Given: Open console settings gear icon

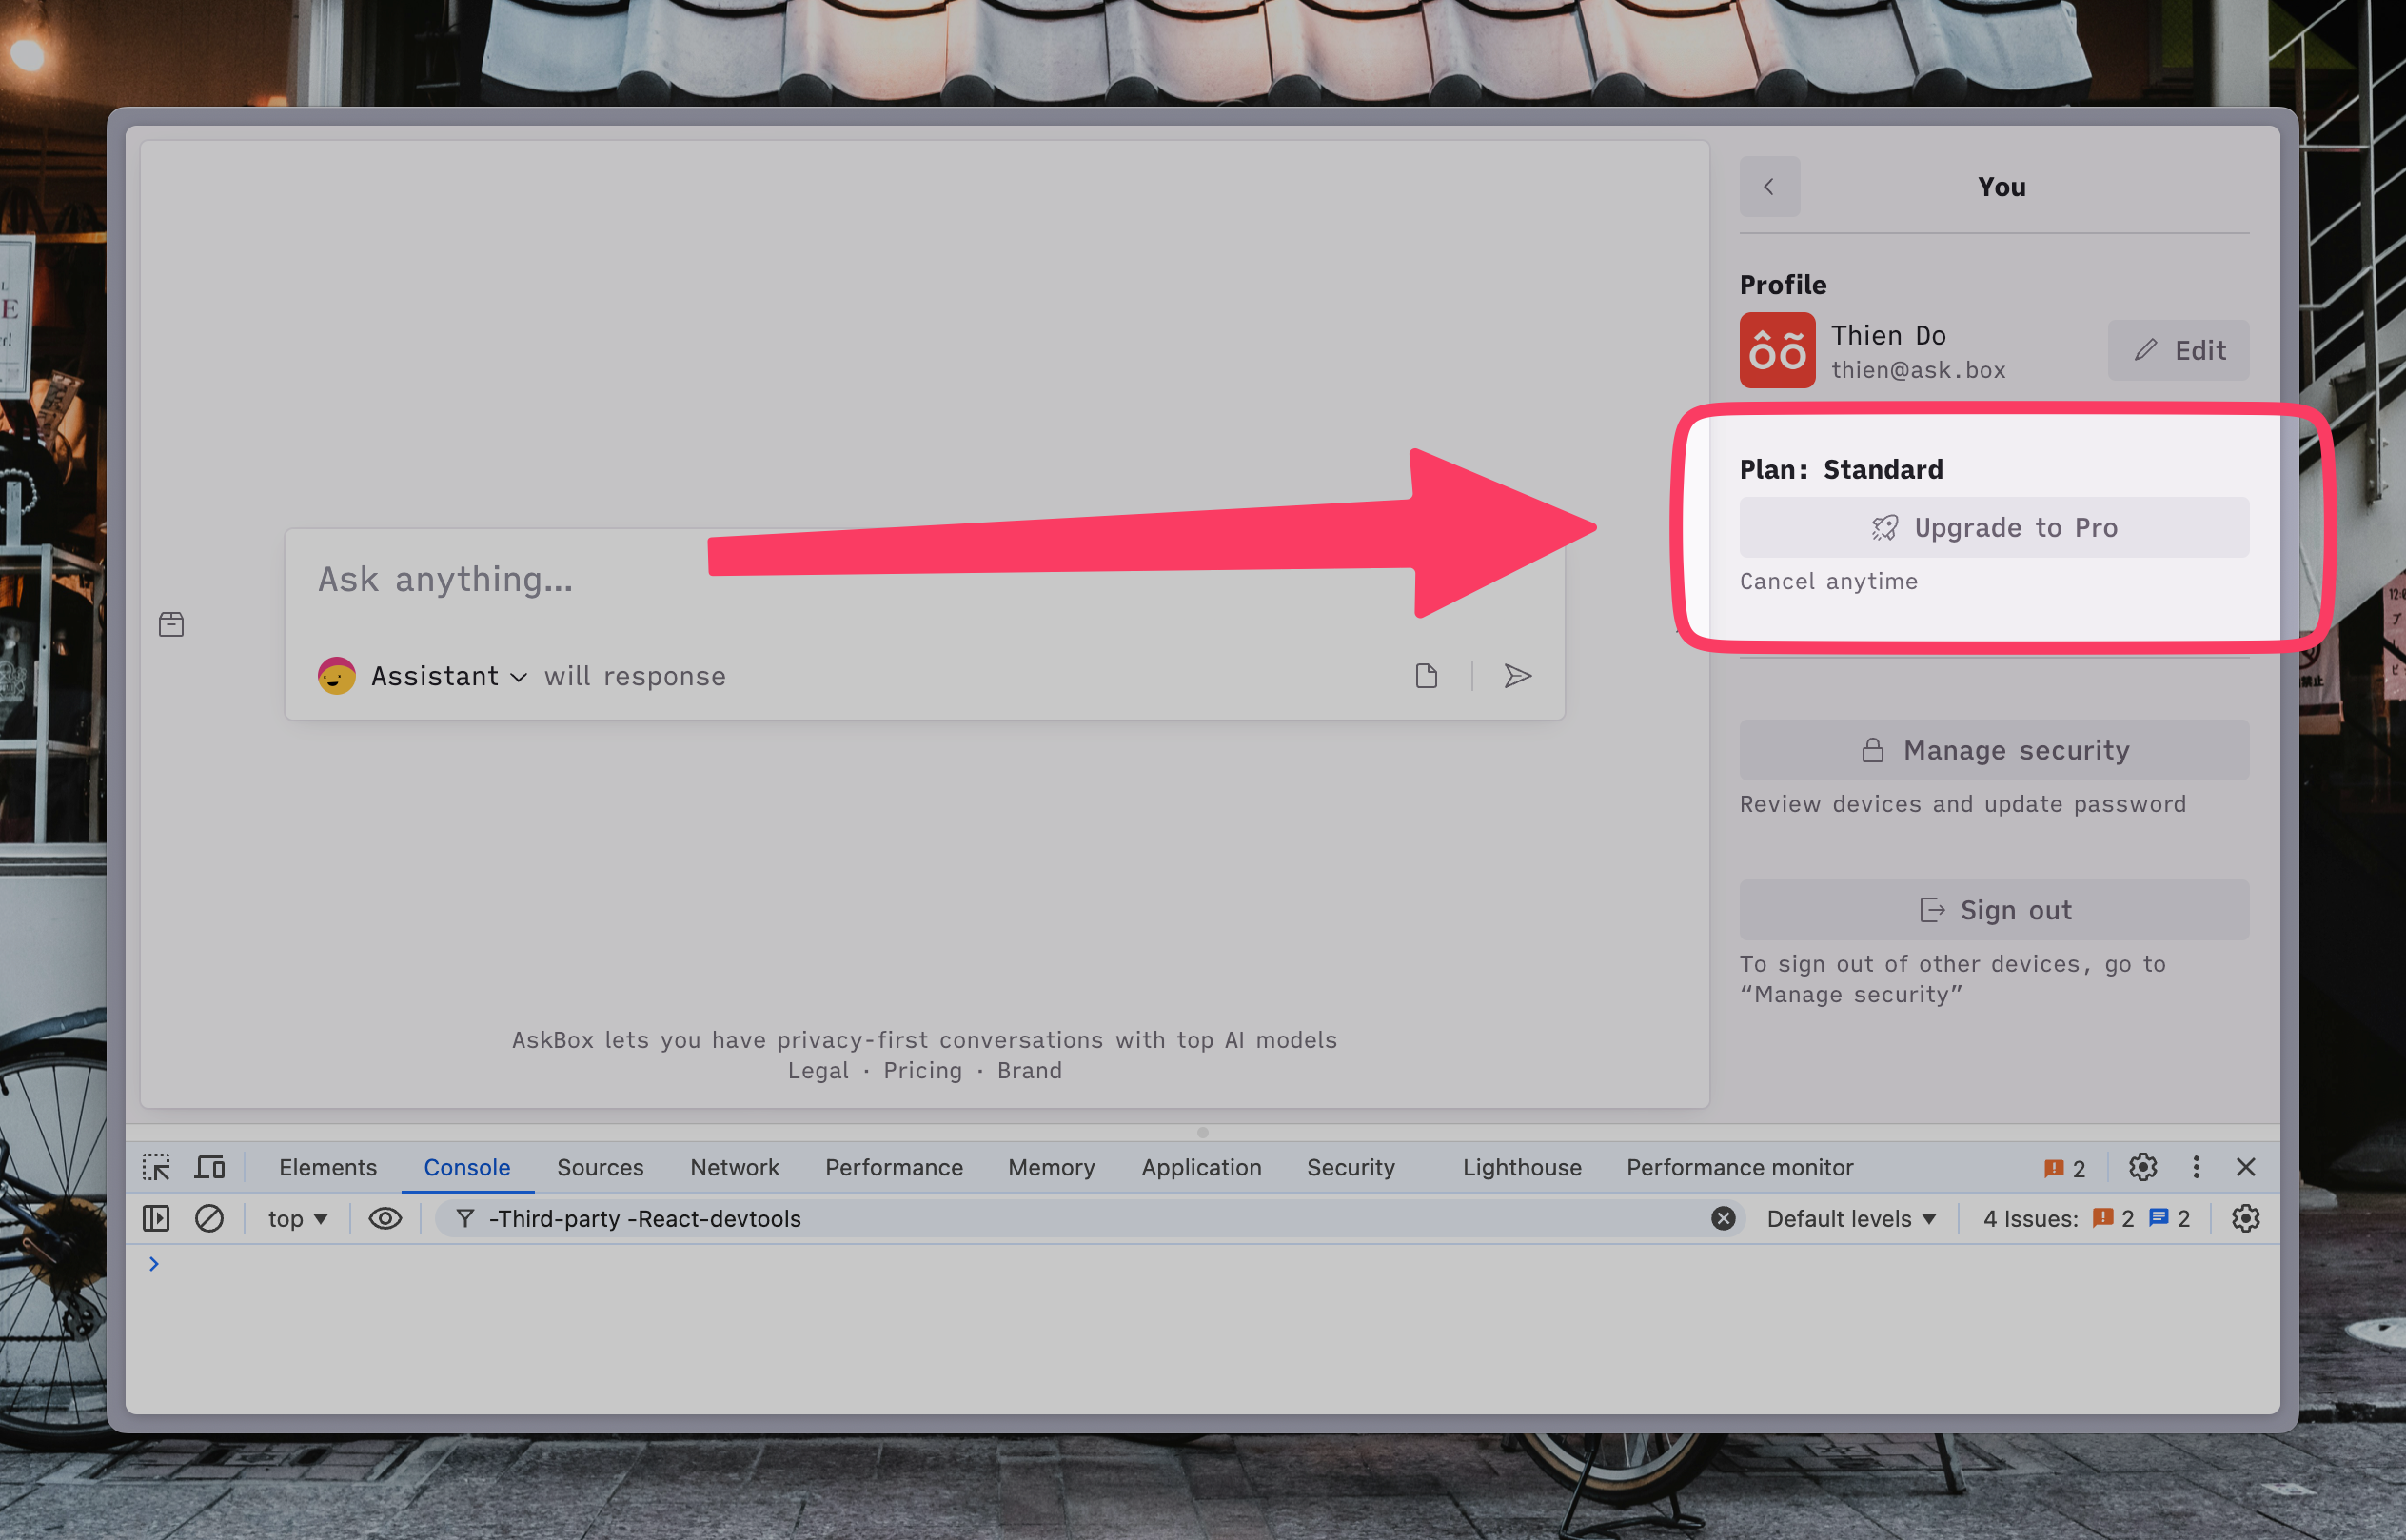Looking at the screenshot, I should 2246,1218.
